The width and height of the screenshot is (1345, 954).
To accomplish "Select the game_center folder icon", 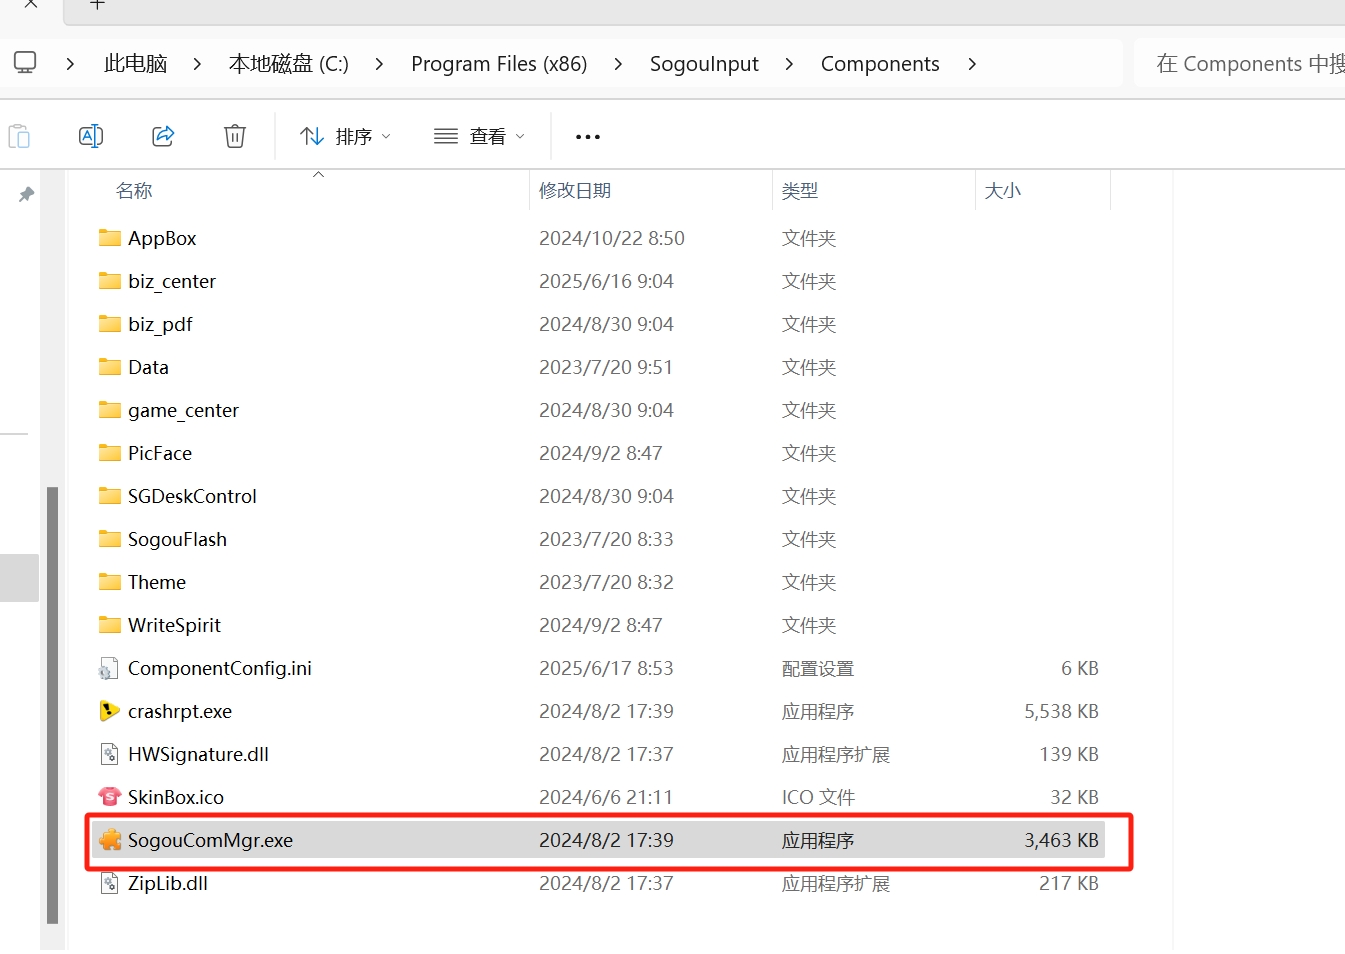I will (x=110, y=410).
